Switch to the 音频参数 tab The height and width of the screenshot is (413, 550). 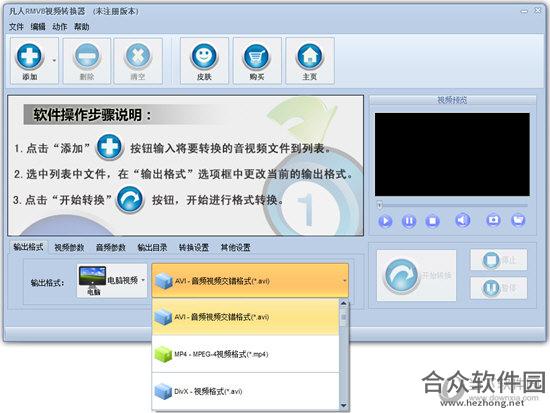tap(111, 247)
